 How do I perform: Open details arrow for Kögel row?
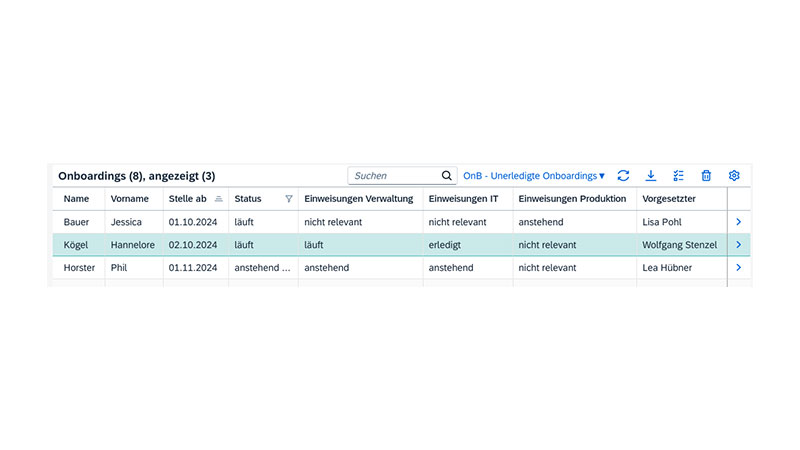[x=738, y=245]
